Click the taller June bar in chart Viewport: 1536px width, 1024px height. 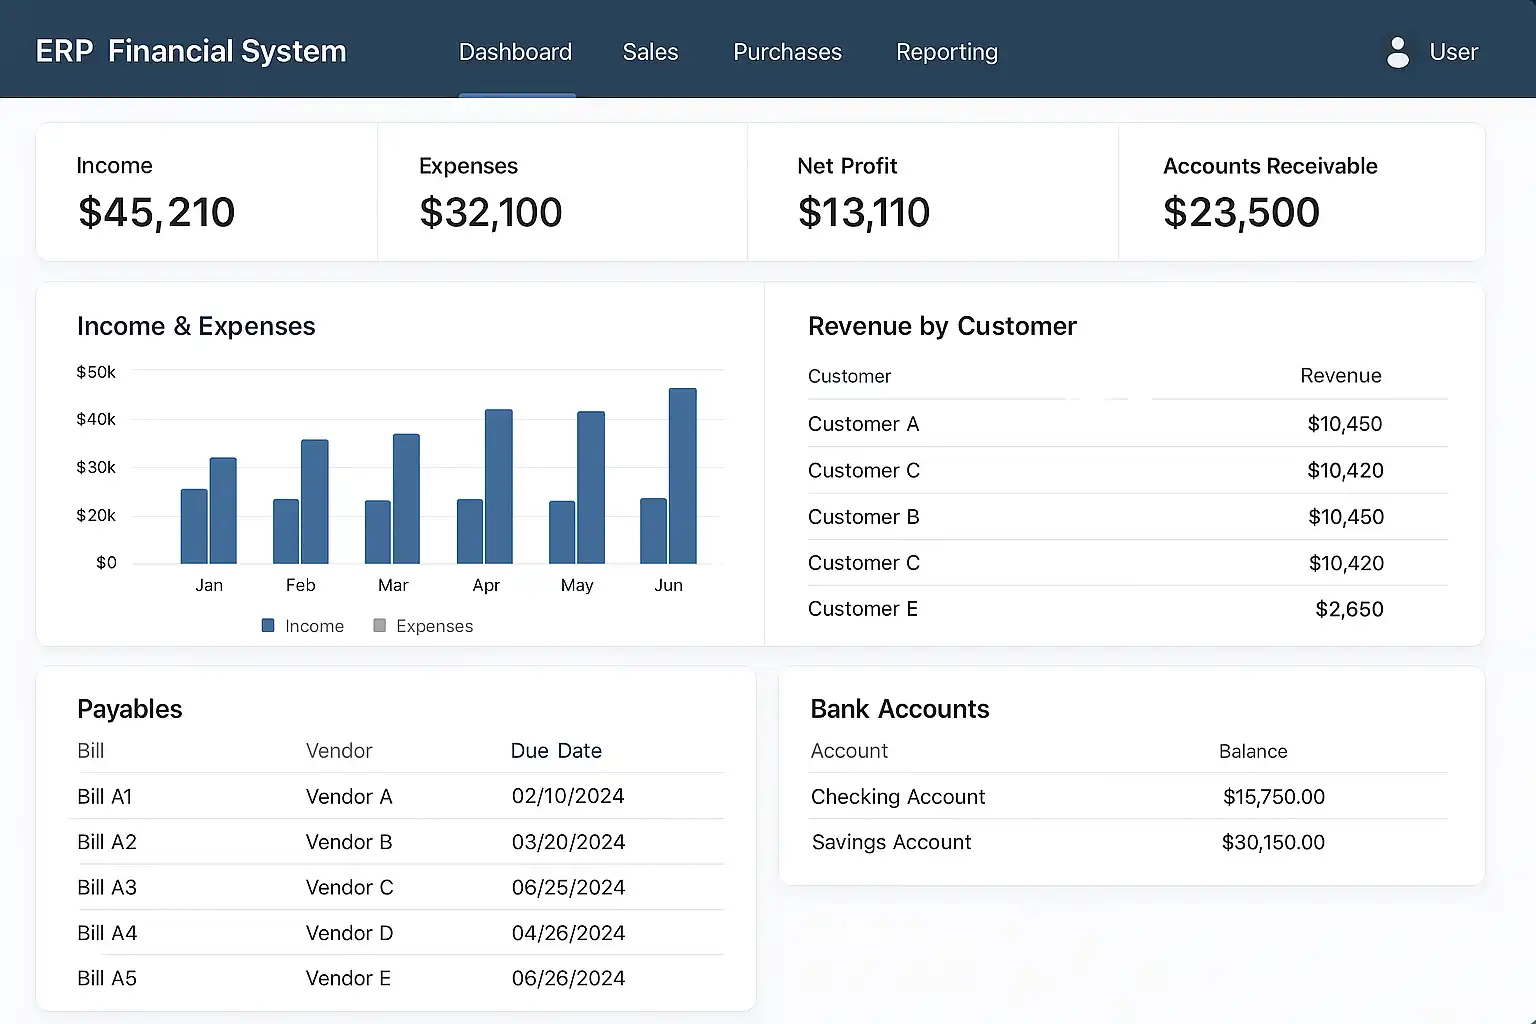[683, 476]
